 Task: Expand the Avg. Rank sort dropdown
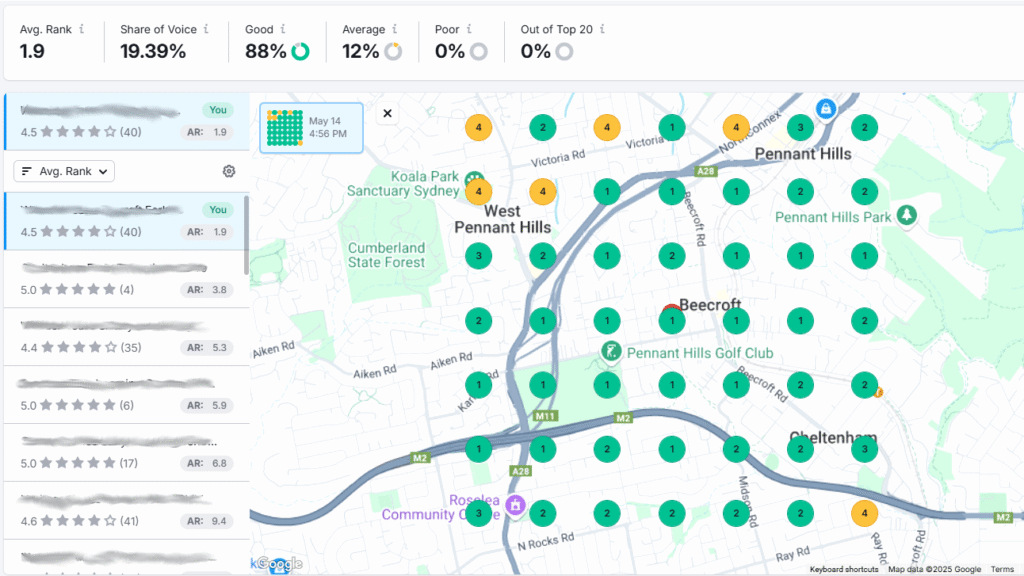pos(65,172)
